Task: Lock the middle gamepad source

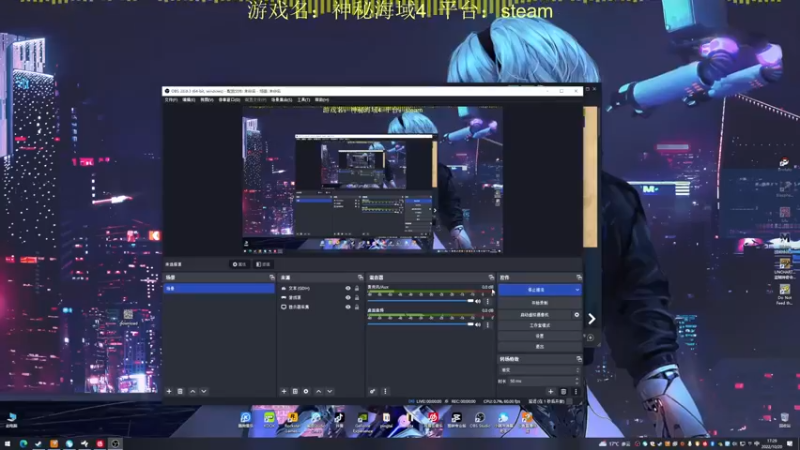Action: tap(357, 297)
